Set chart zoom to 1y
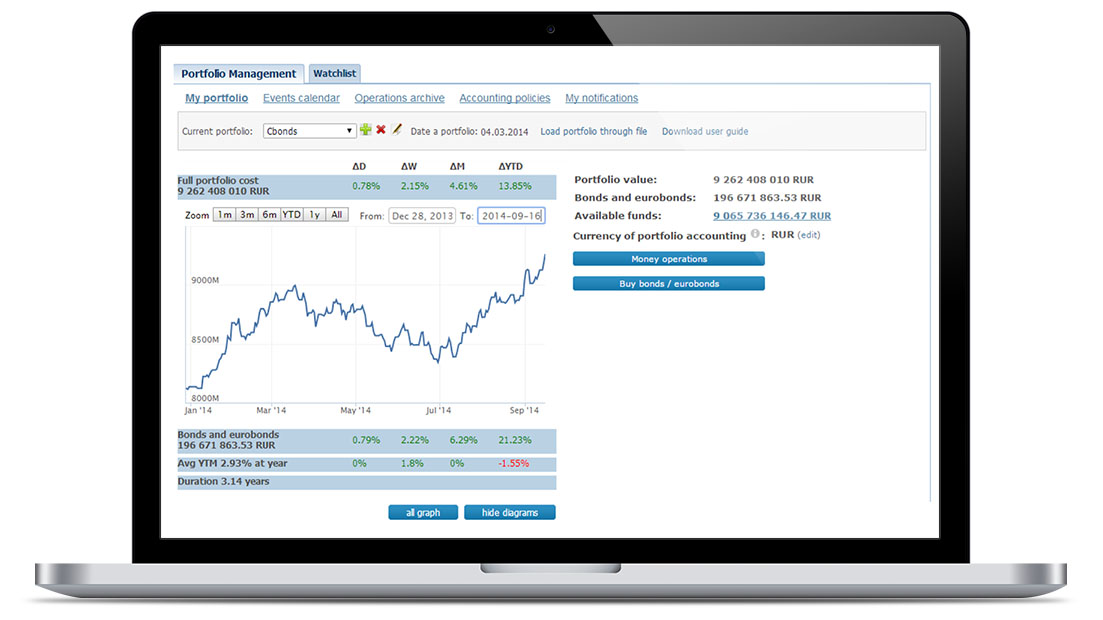The width and height of the screenshot is (1103, 620). pos(314,215)
